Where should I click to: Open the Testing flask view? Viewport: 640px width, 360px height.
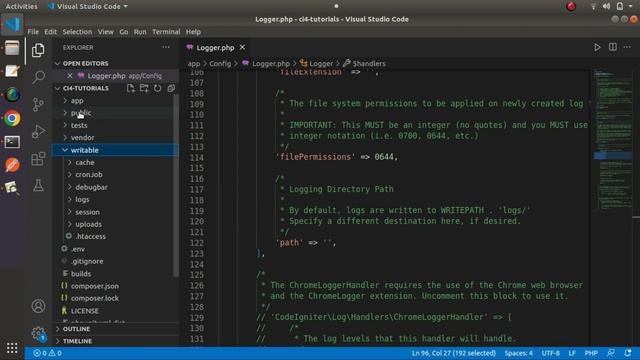coord(38,185)
